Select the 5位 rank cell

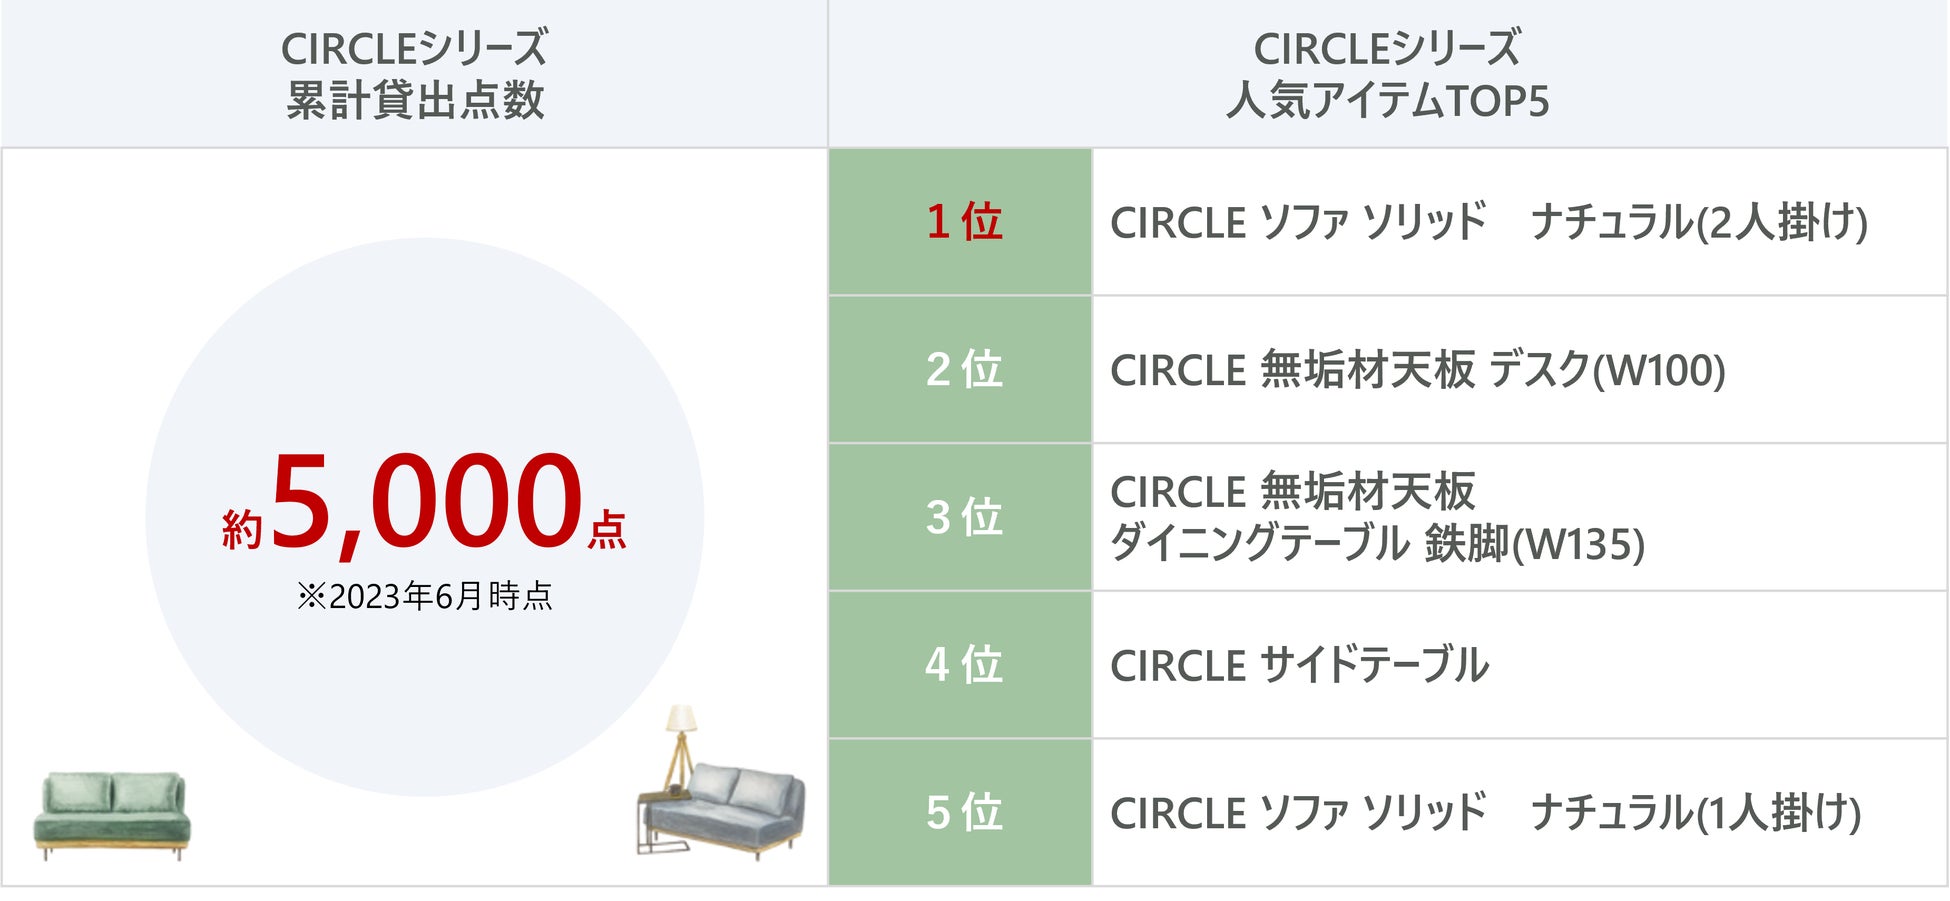(x=960, y=812)
